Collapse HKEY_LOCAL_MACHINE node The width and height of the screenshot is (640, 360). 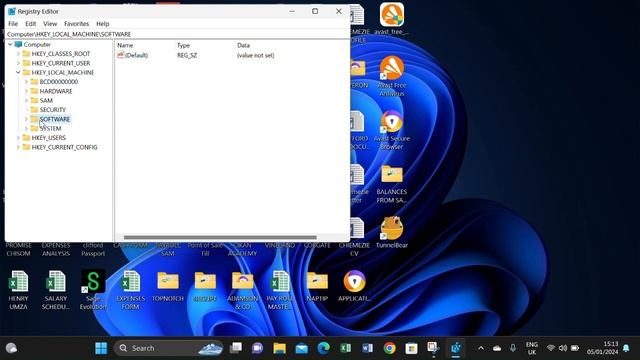18,72
